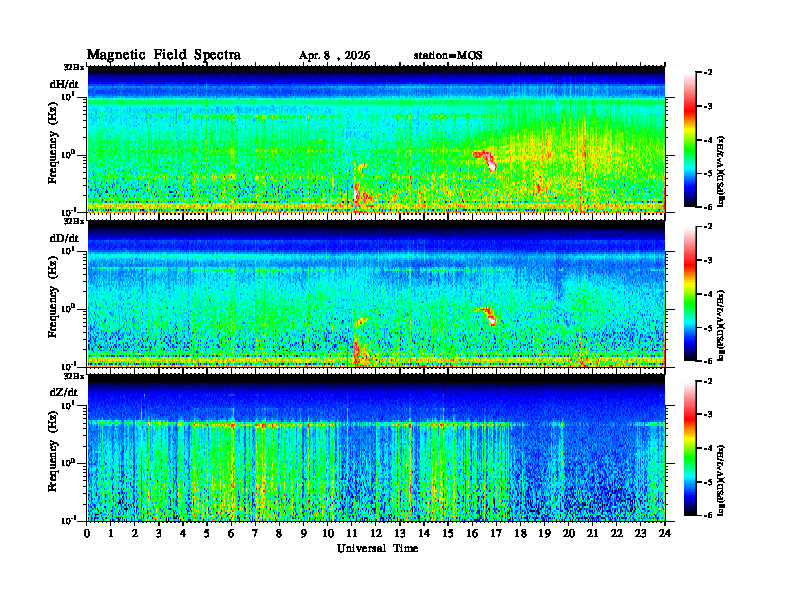This screenshot has height=612, width=792.
Task: Click hour "24" on the time axis
Action: pos(665,534)
